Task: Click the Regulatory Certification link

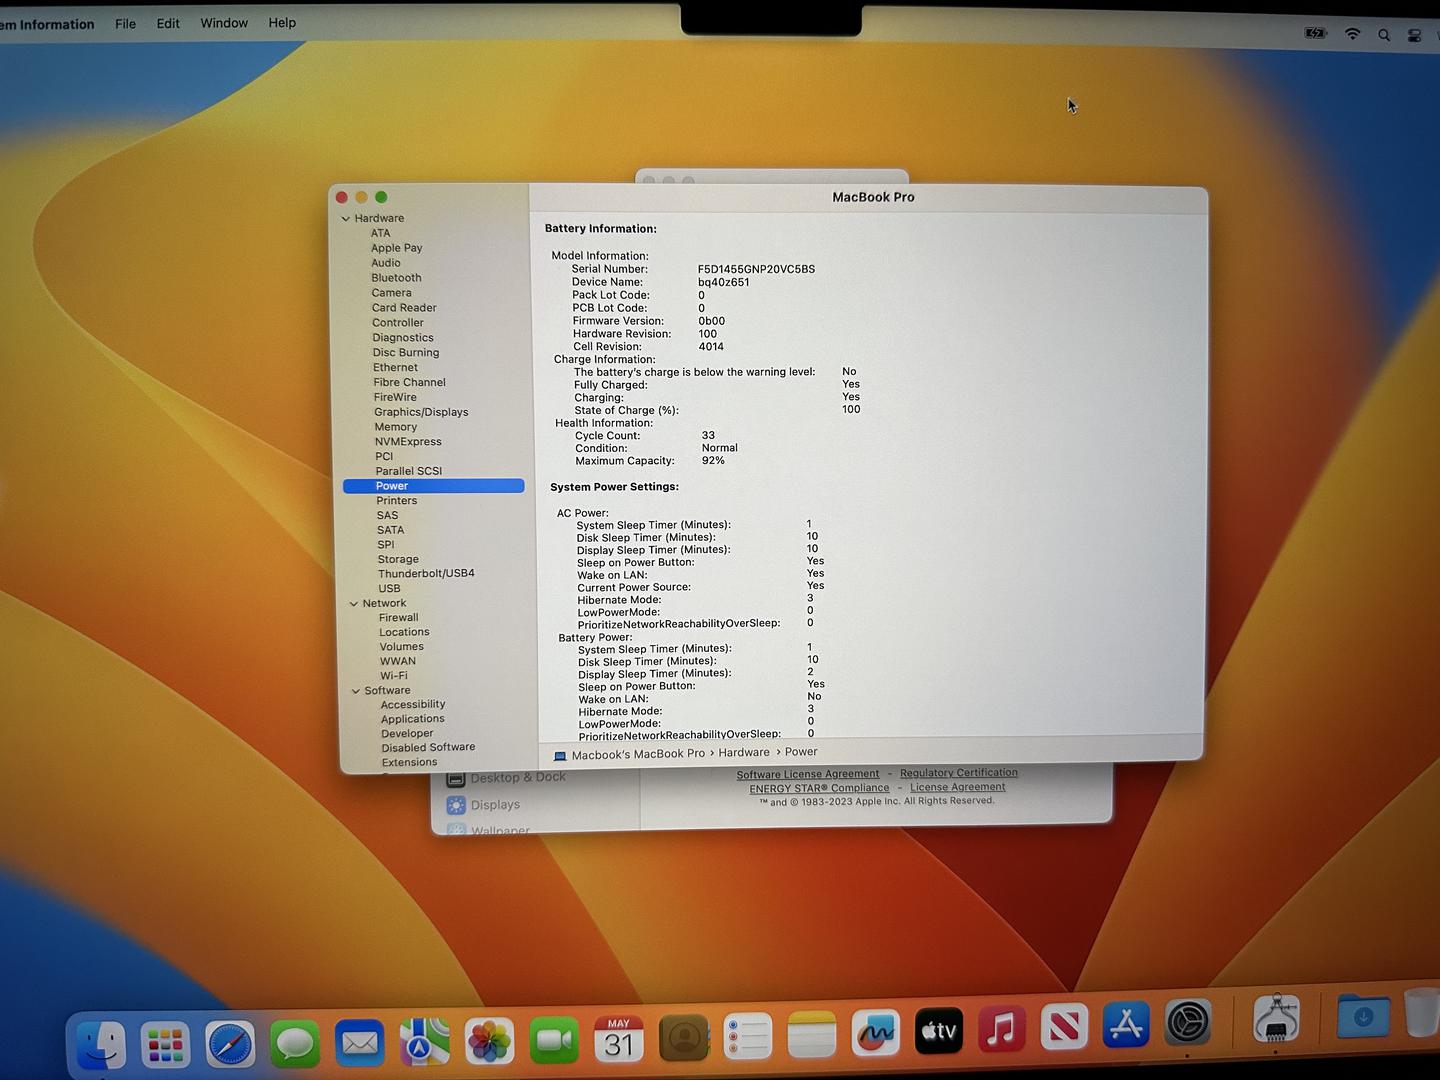Action: (x=958, y=773)
